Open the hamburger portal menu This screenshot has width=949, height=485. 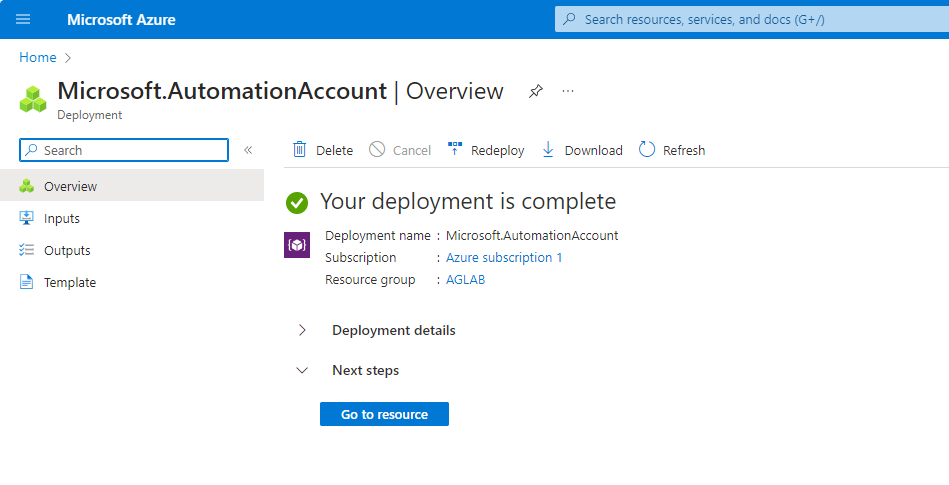(x=23, y=20)
